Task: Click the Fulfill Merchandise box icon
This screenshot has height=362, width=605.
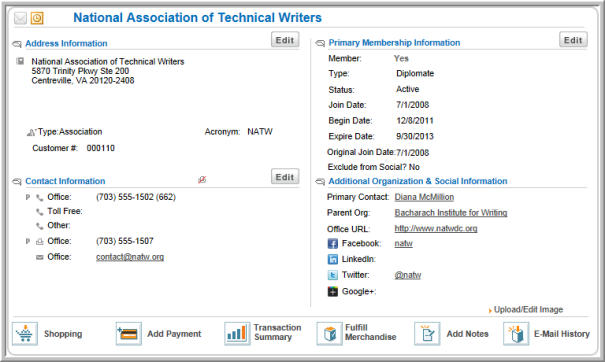Action: click(330, 334)
